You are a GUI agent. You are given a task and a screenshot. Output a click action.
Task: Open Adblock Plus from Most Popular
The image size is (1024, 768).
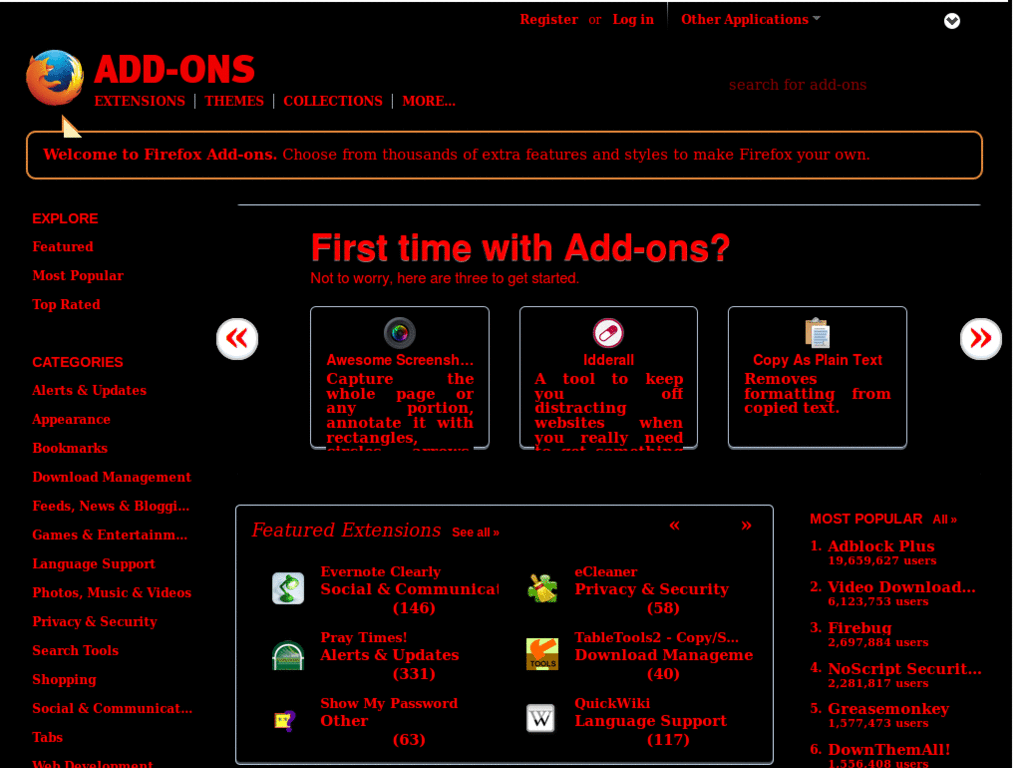(880, 546)
